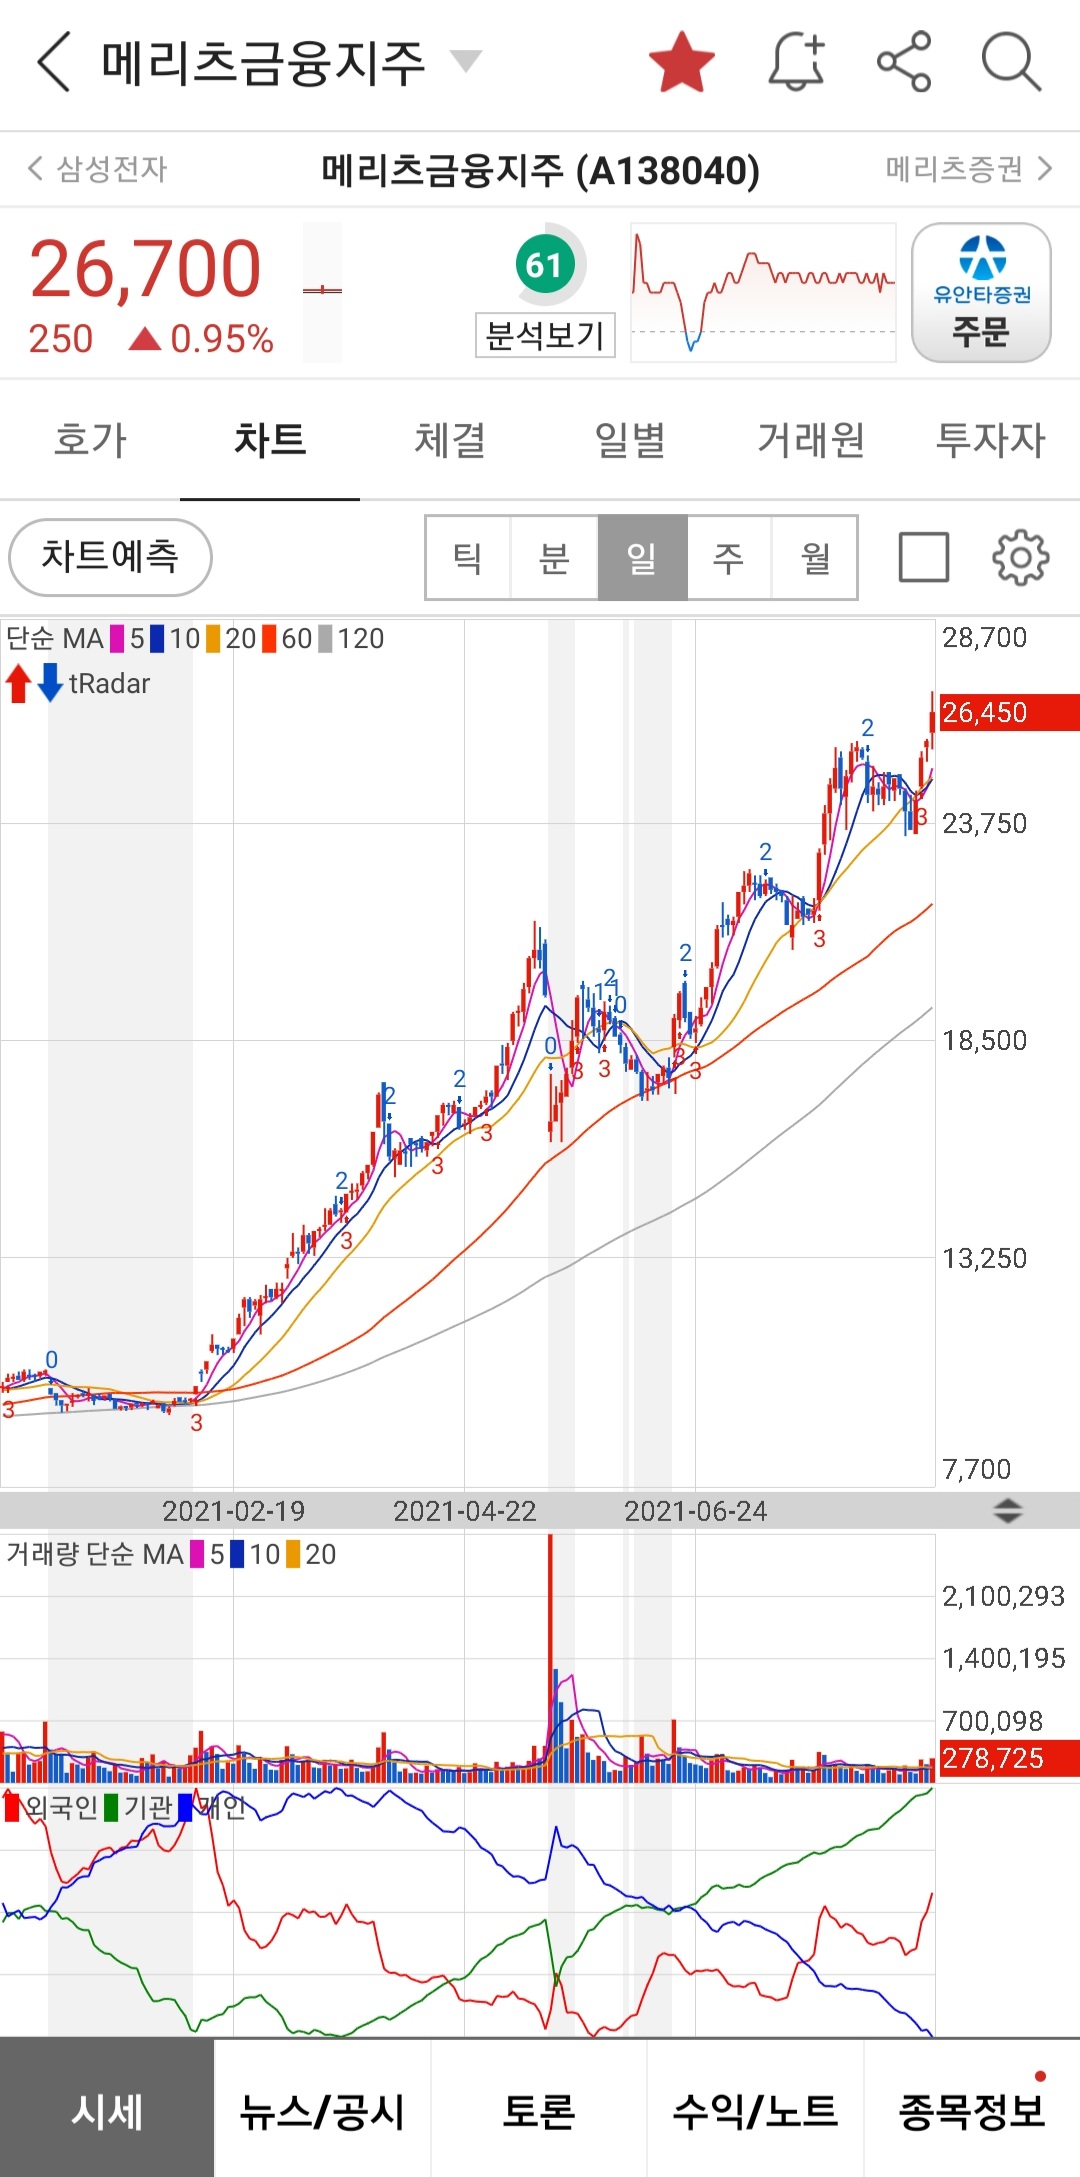1080x2177 pixels.
Task: Select 월 monthly chart interval
Action: [x=815, y=558]
